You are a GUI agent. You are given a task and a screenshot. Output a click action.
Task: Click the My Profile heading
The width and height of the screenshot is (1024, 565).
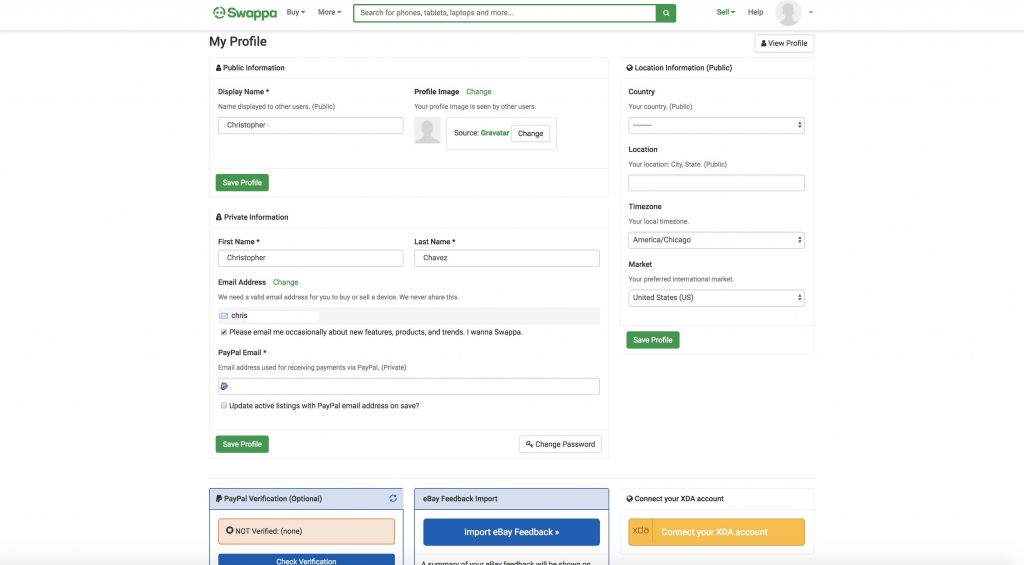tap(238, 42)
